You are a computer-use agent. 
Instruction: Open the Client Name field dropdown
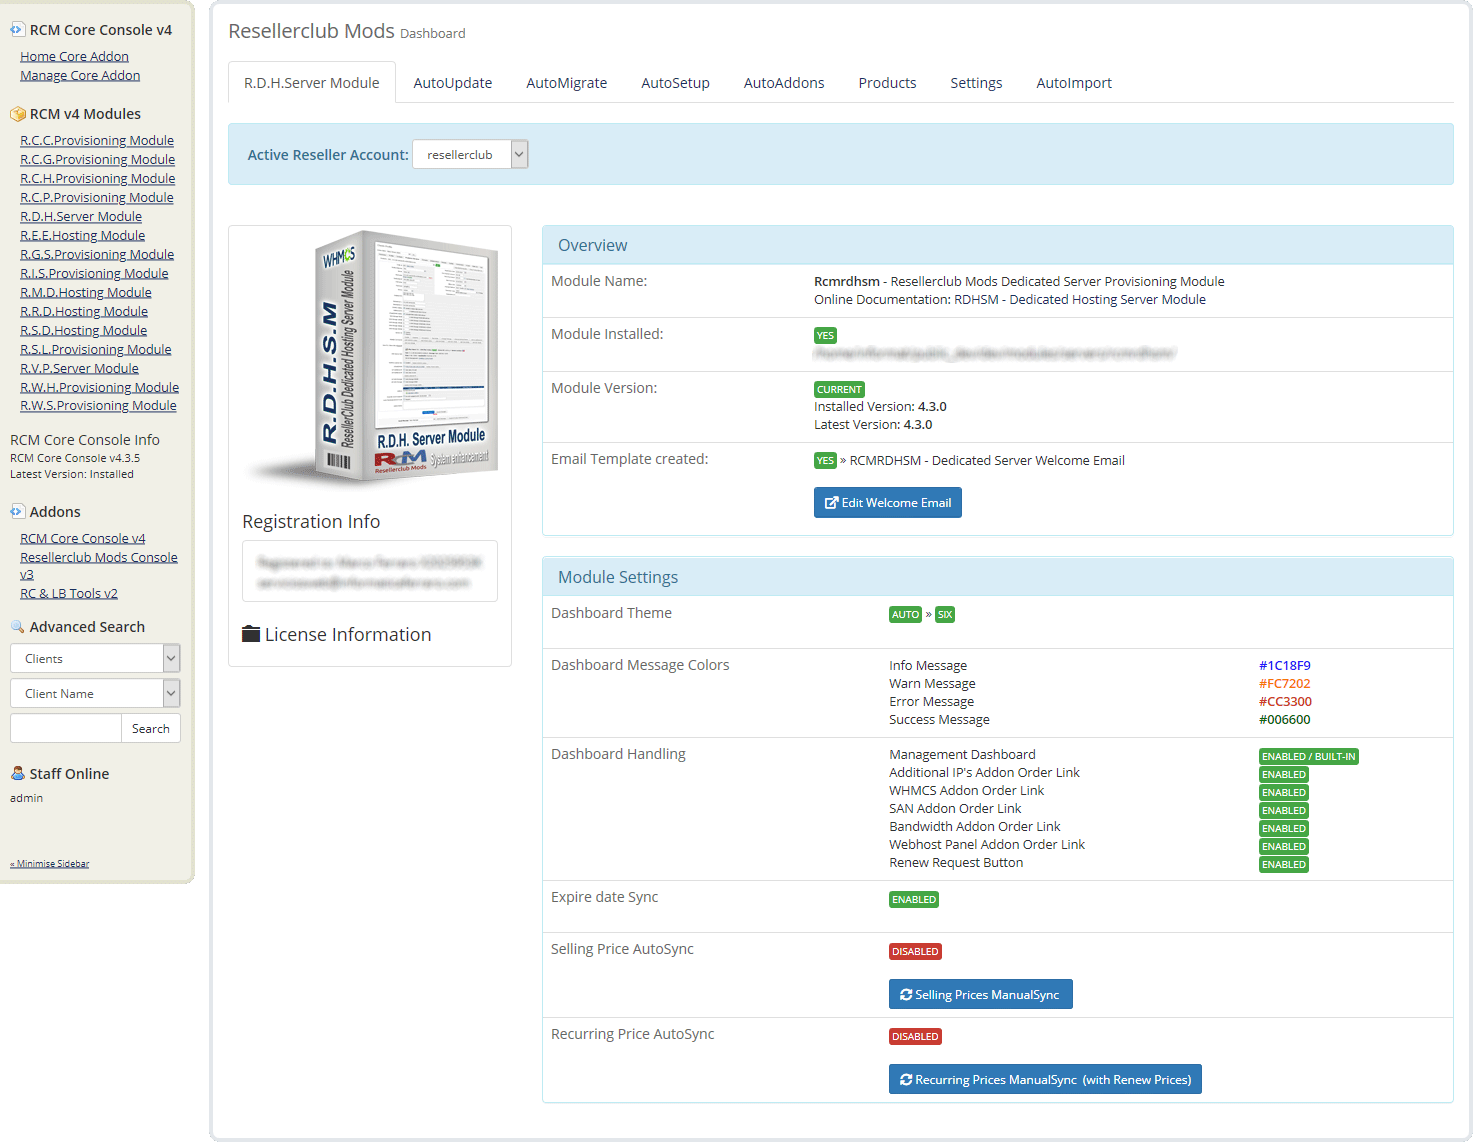tap(95, 693)
